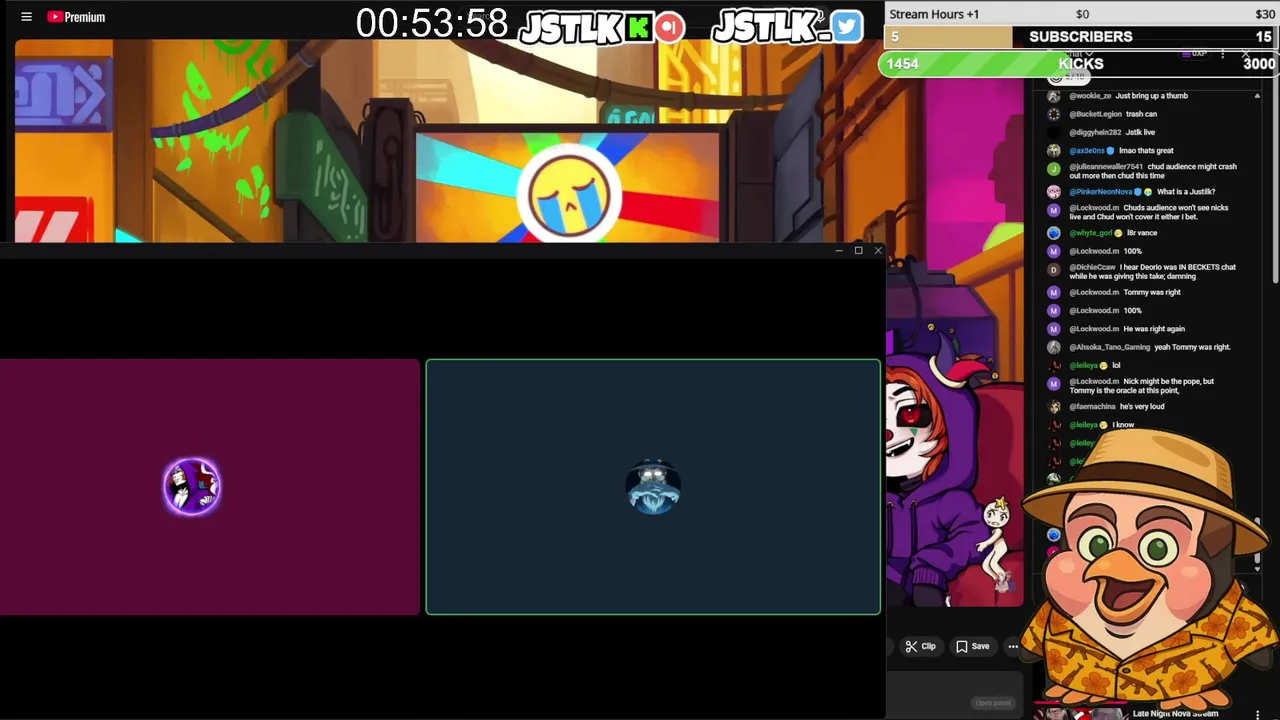Viewport: 1280px width, 720px height.
Task: Maximize the call window
Action: pyautogui.click(x=858, y=250)
